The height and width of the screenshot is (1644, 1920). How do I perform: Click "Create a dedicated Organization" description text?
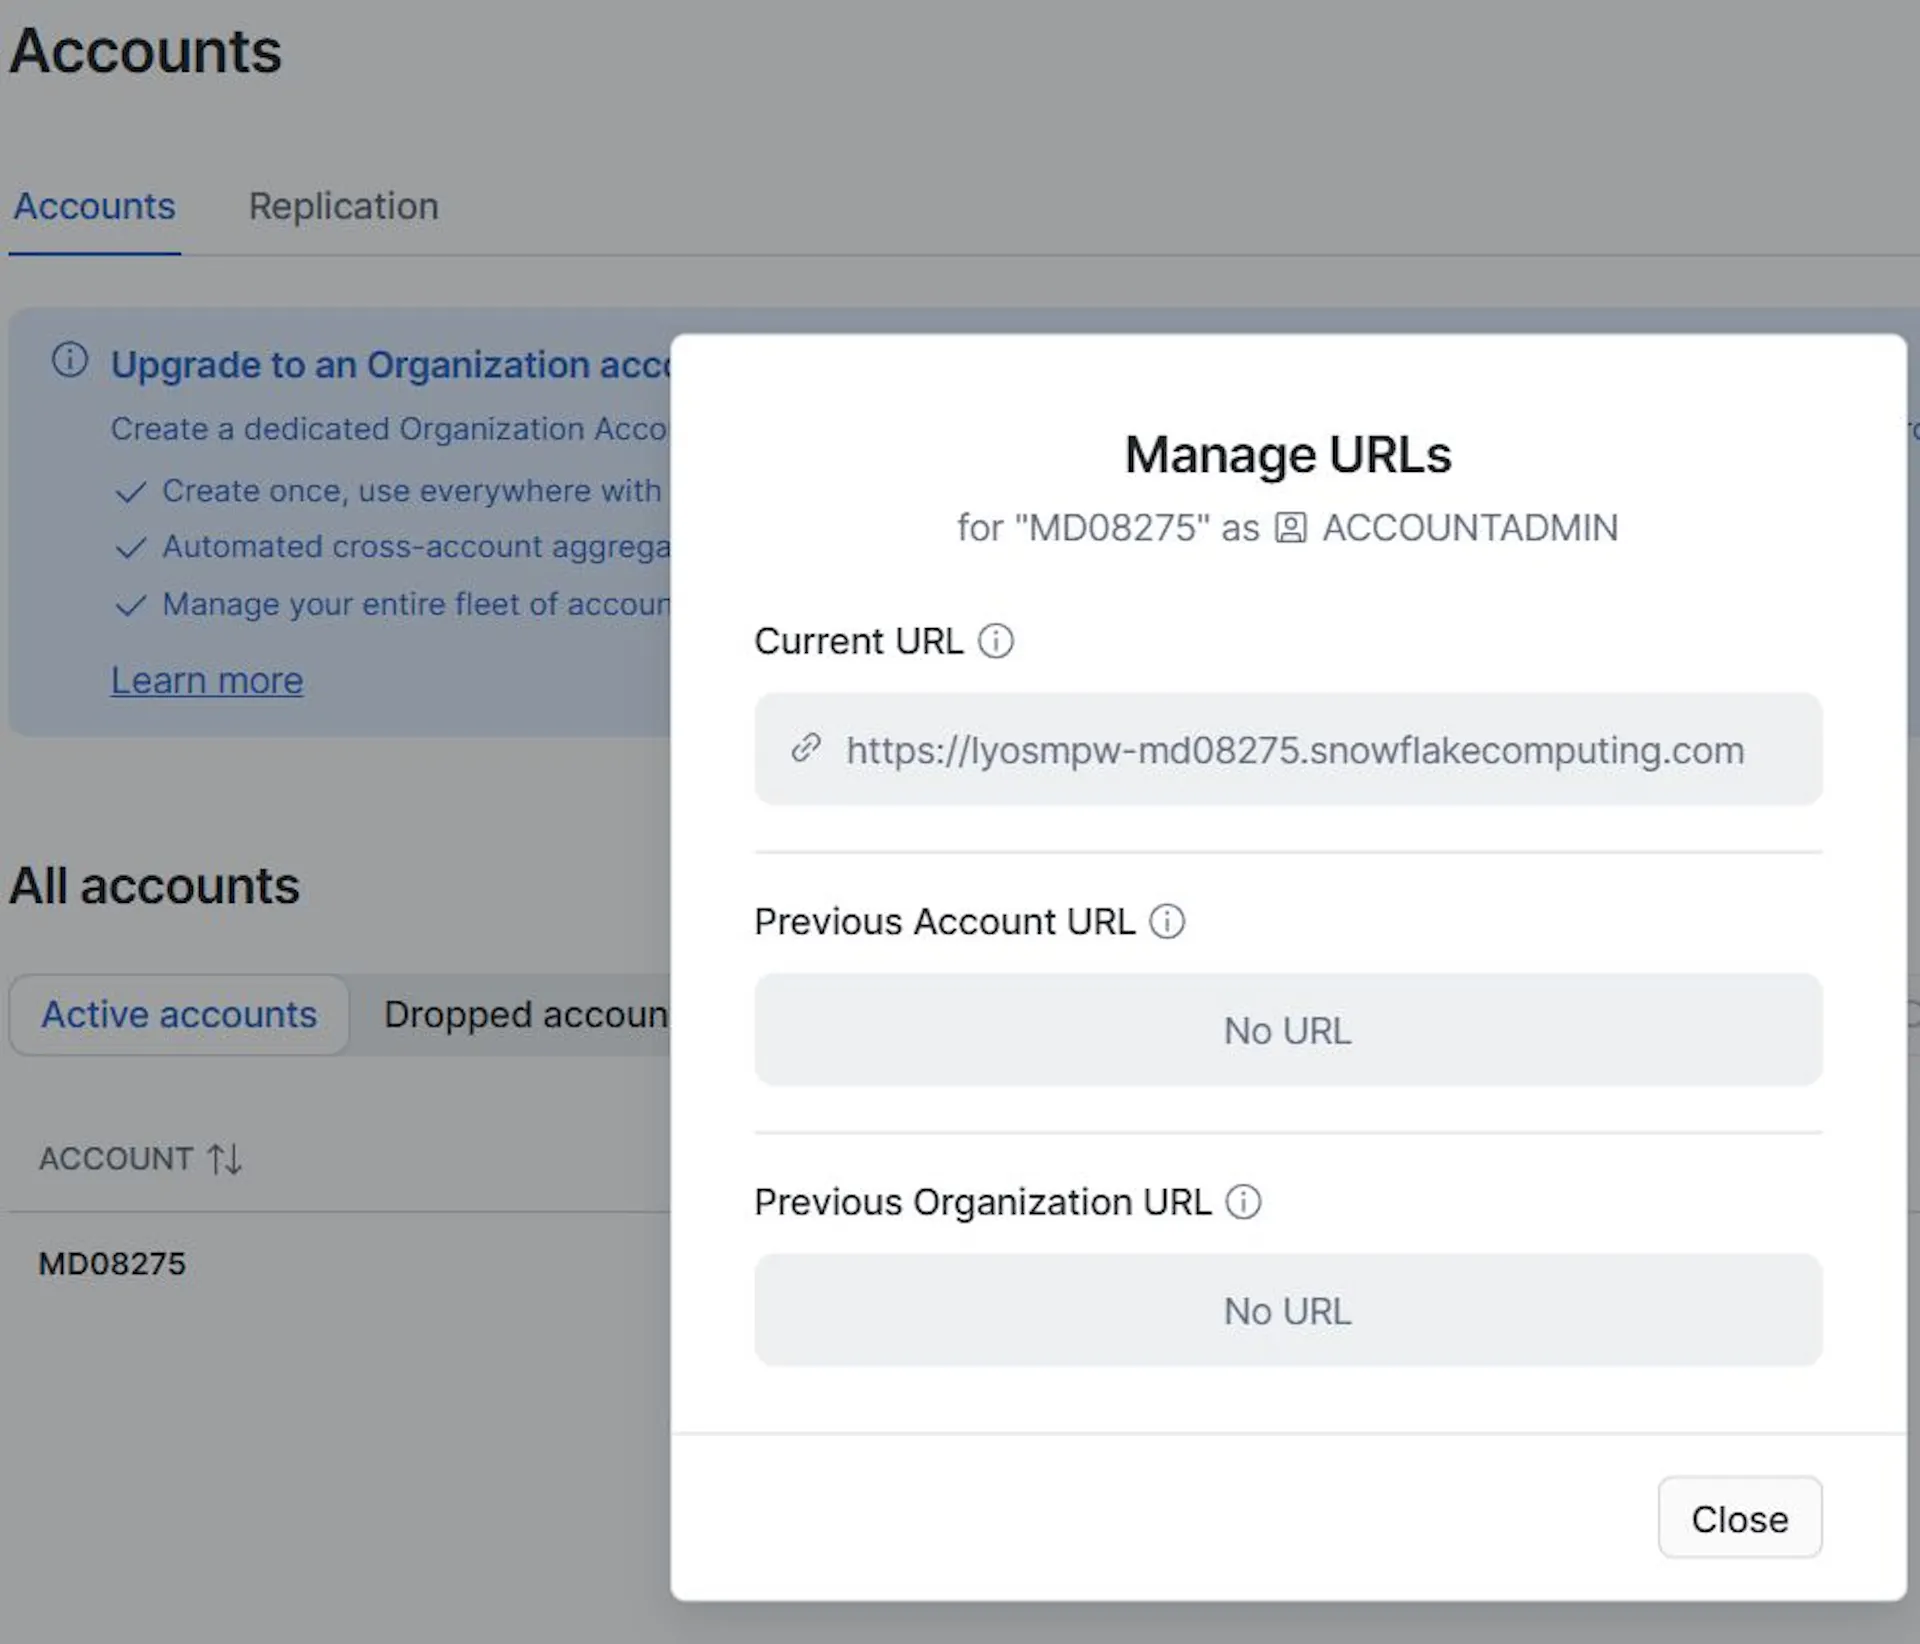[389, 429]
